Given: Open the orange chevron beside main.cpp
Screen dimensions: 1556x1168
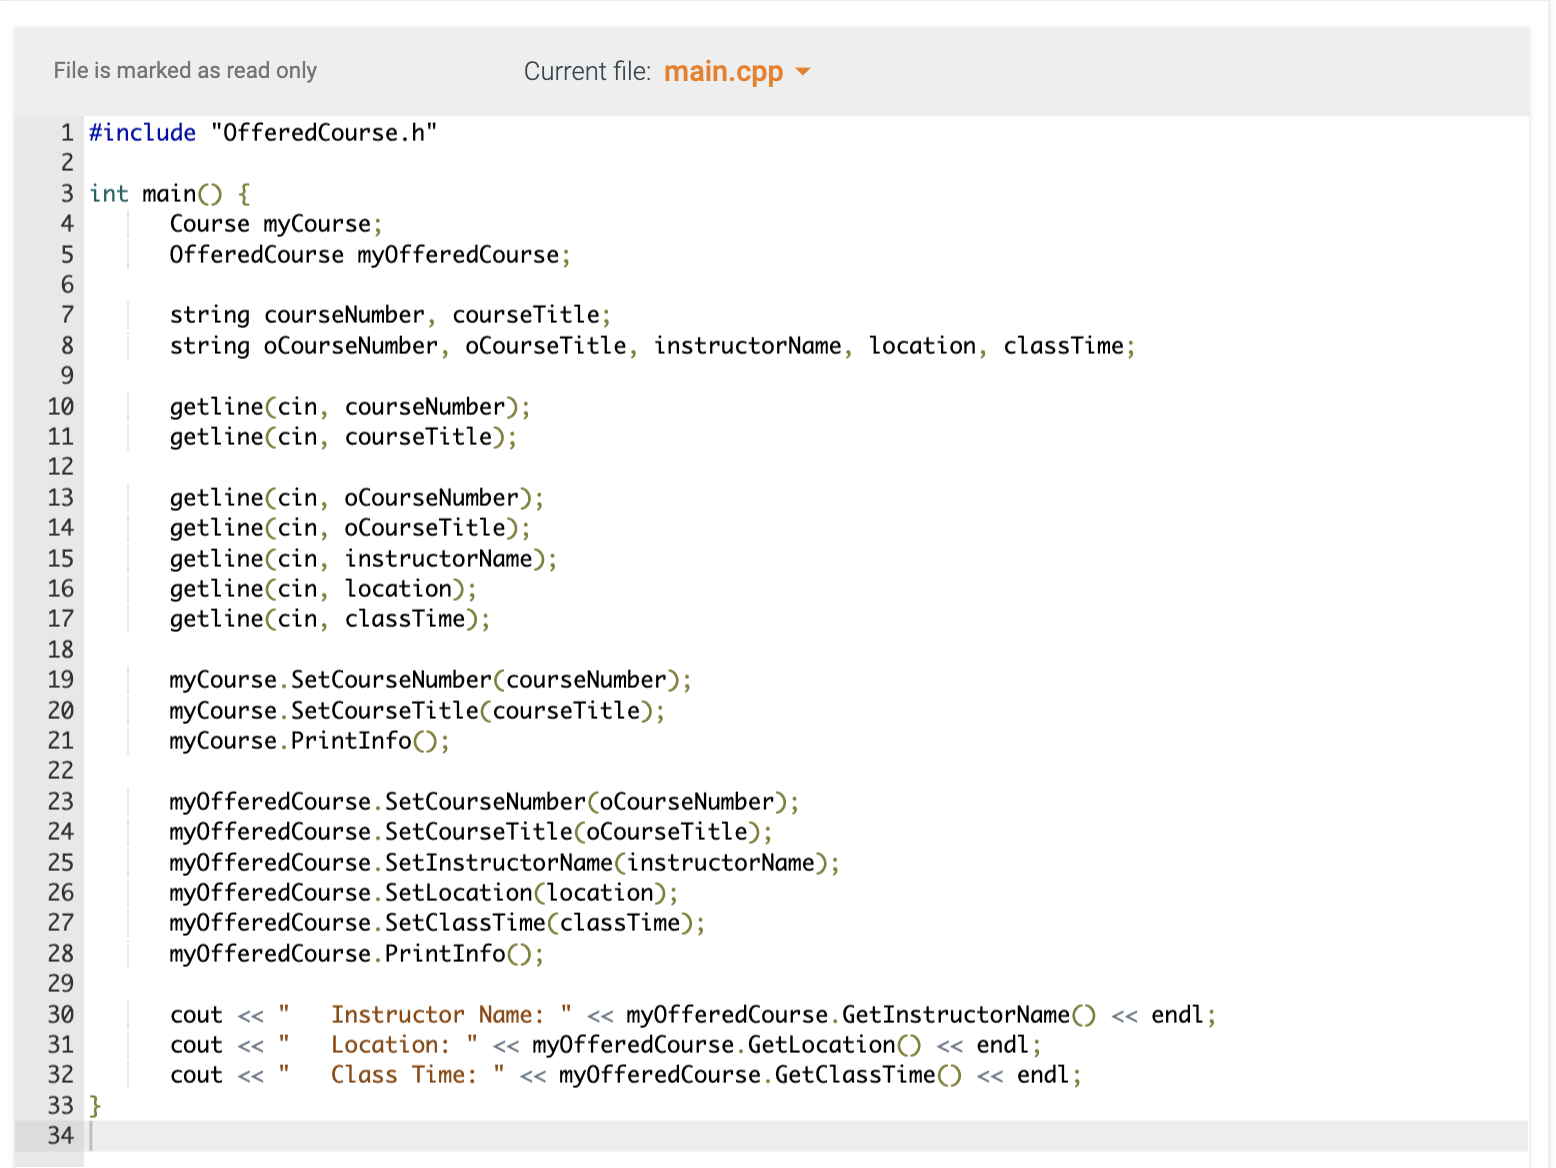Looking at the screenshot, I should [x=803, y=71].
